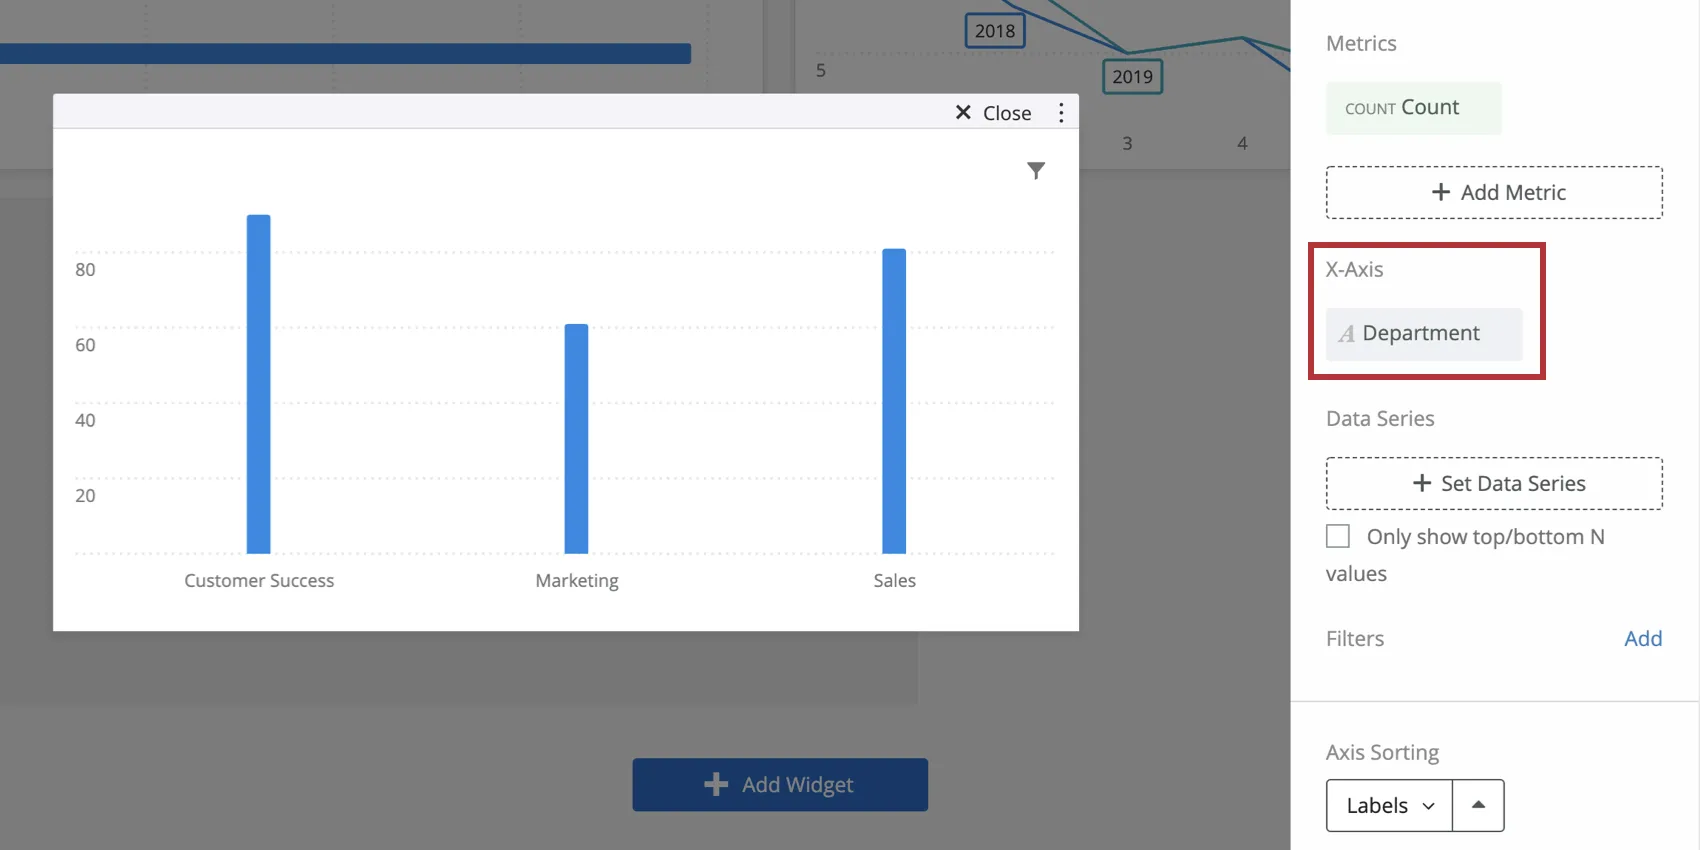
Task: Click the Marketing bar in chart
Action: tap(577, 438)
